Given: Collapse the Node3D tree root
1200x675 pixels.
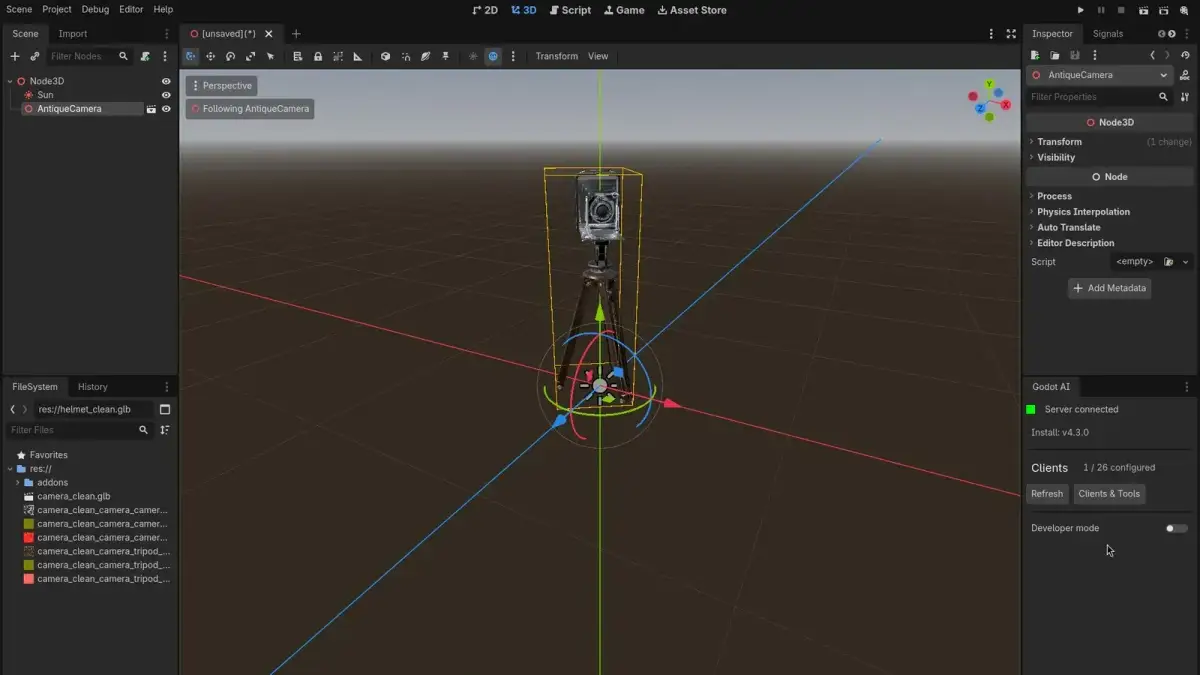Looking at the screenshot, I should (10, 81).
